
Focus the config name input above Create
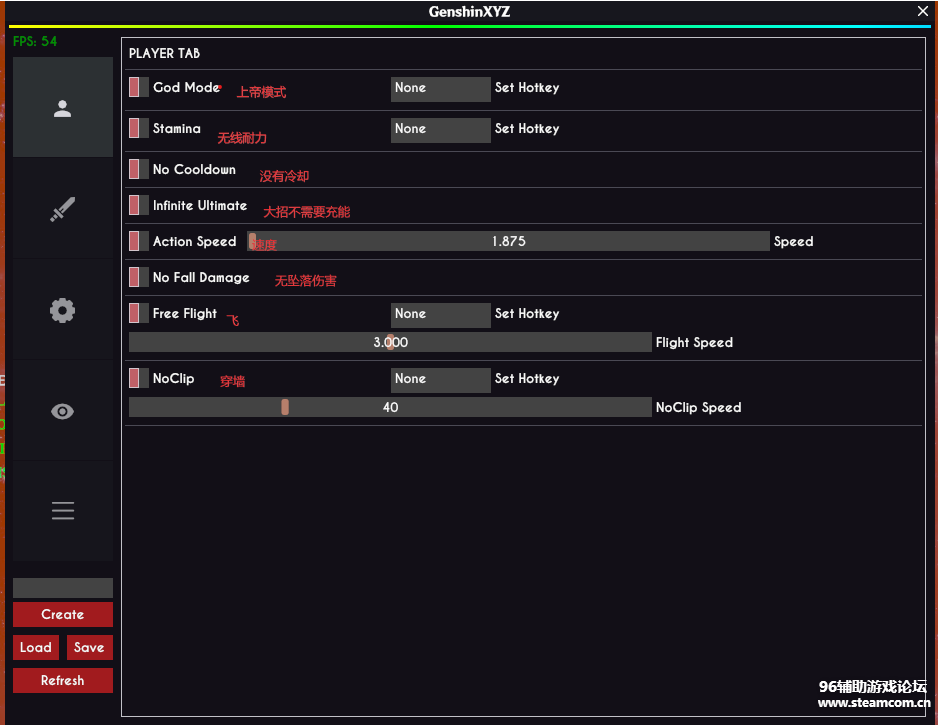coord(63,587)
